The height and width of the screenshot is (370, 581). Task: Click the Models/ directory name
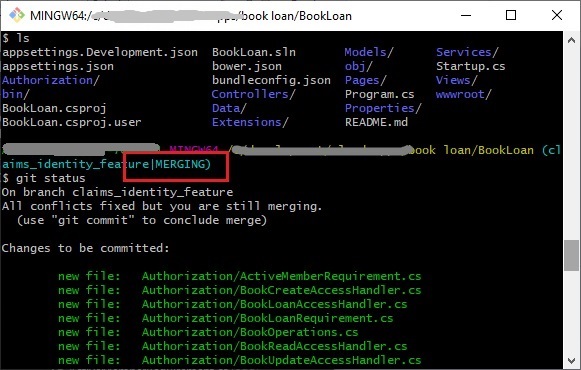point(369,53)
